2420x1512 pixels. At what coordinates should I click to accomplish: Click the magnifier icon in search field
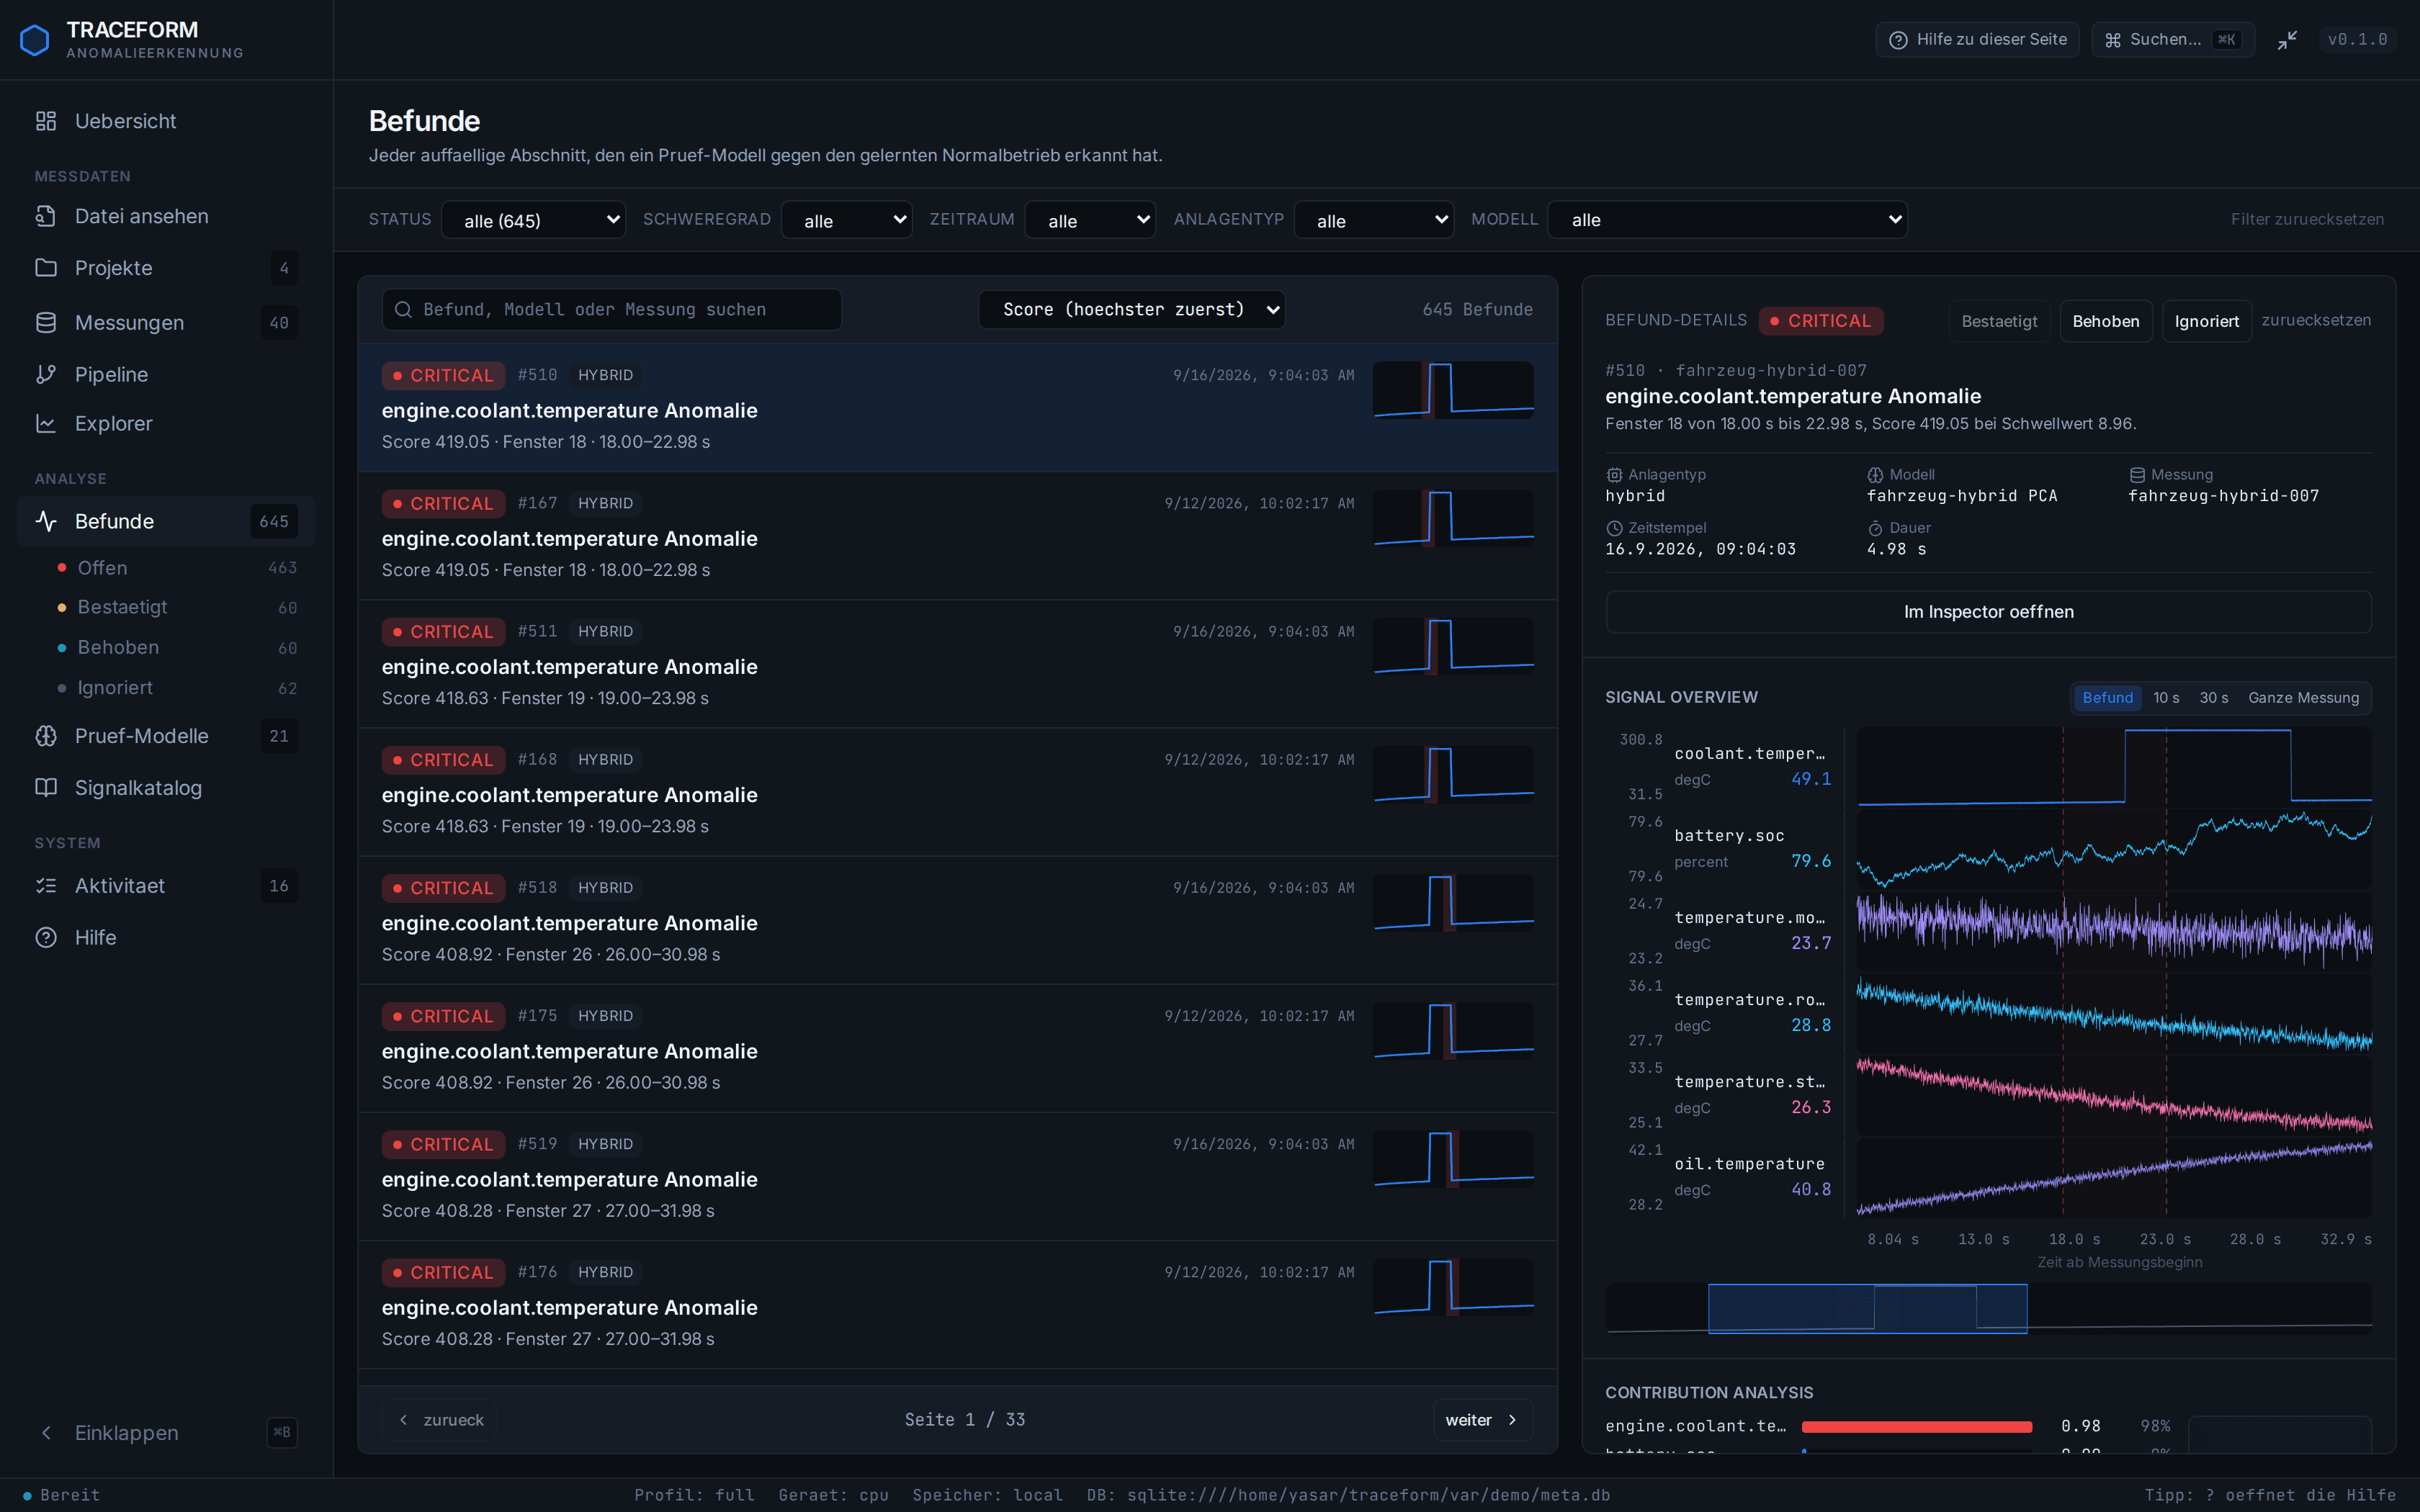coord(403,310)
